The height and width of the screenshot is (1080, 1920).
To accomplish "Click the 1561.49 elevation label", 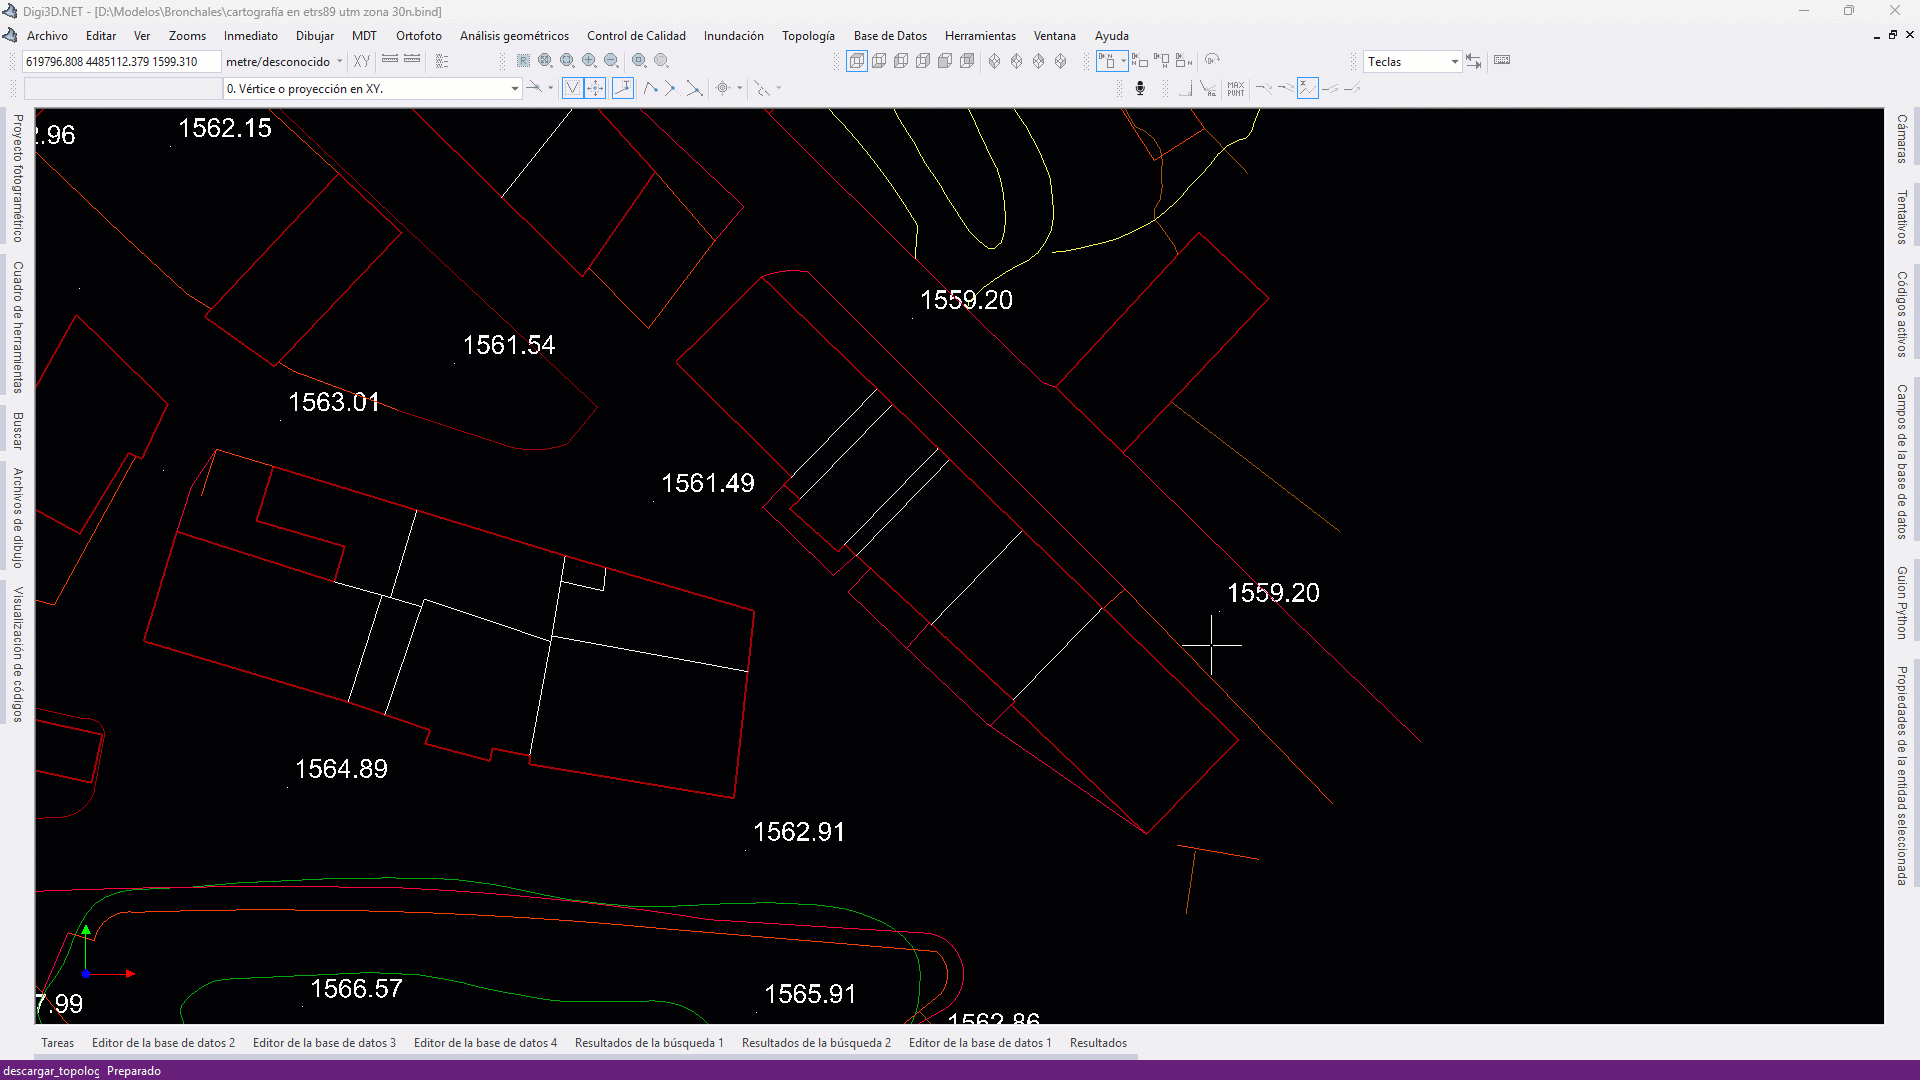I will click(708, 483).
